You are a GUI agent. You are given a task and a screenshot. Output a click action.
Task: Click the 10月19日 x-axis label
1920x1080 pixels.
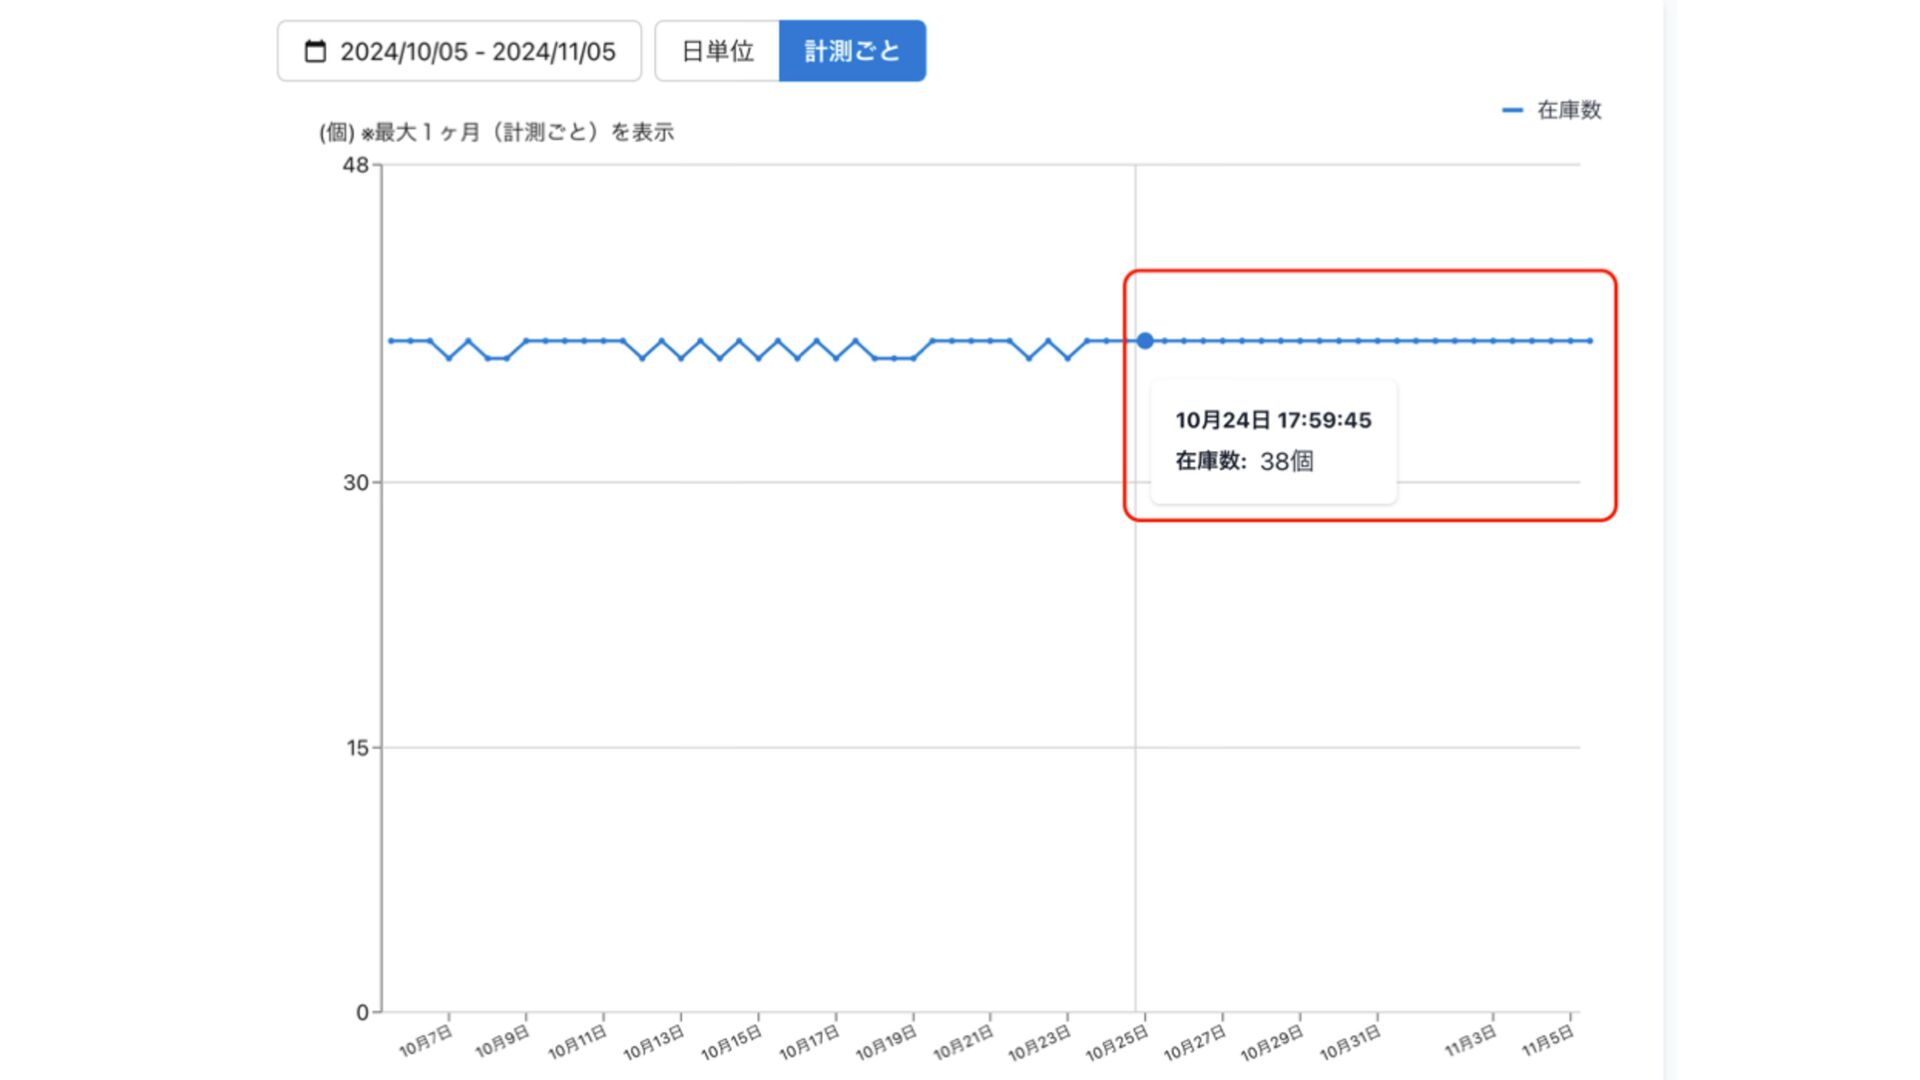click(886, 1042)
